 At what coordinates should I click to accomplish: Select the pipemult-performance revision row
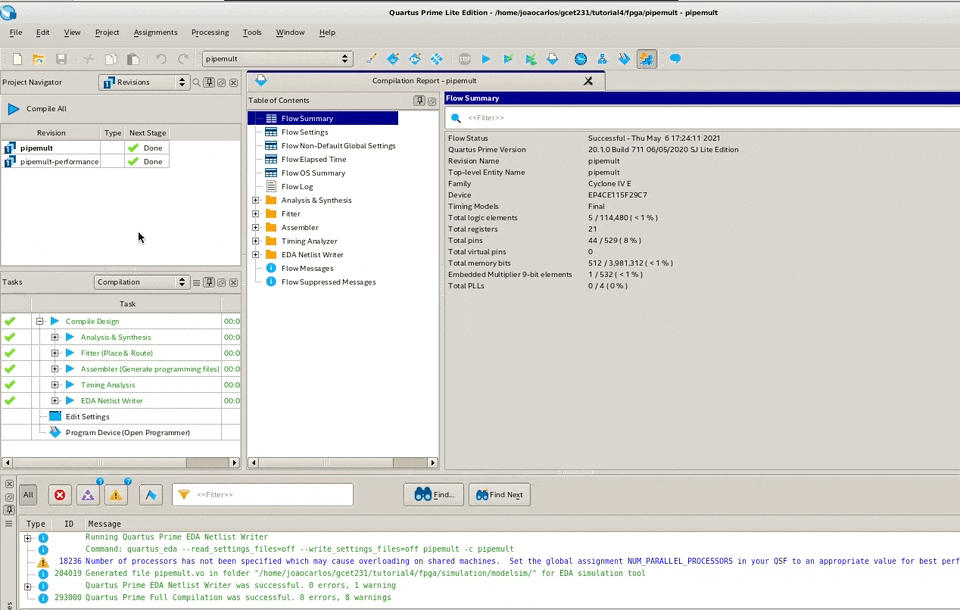[84, 162]
